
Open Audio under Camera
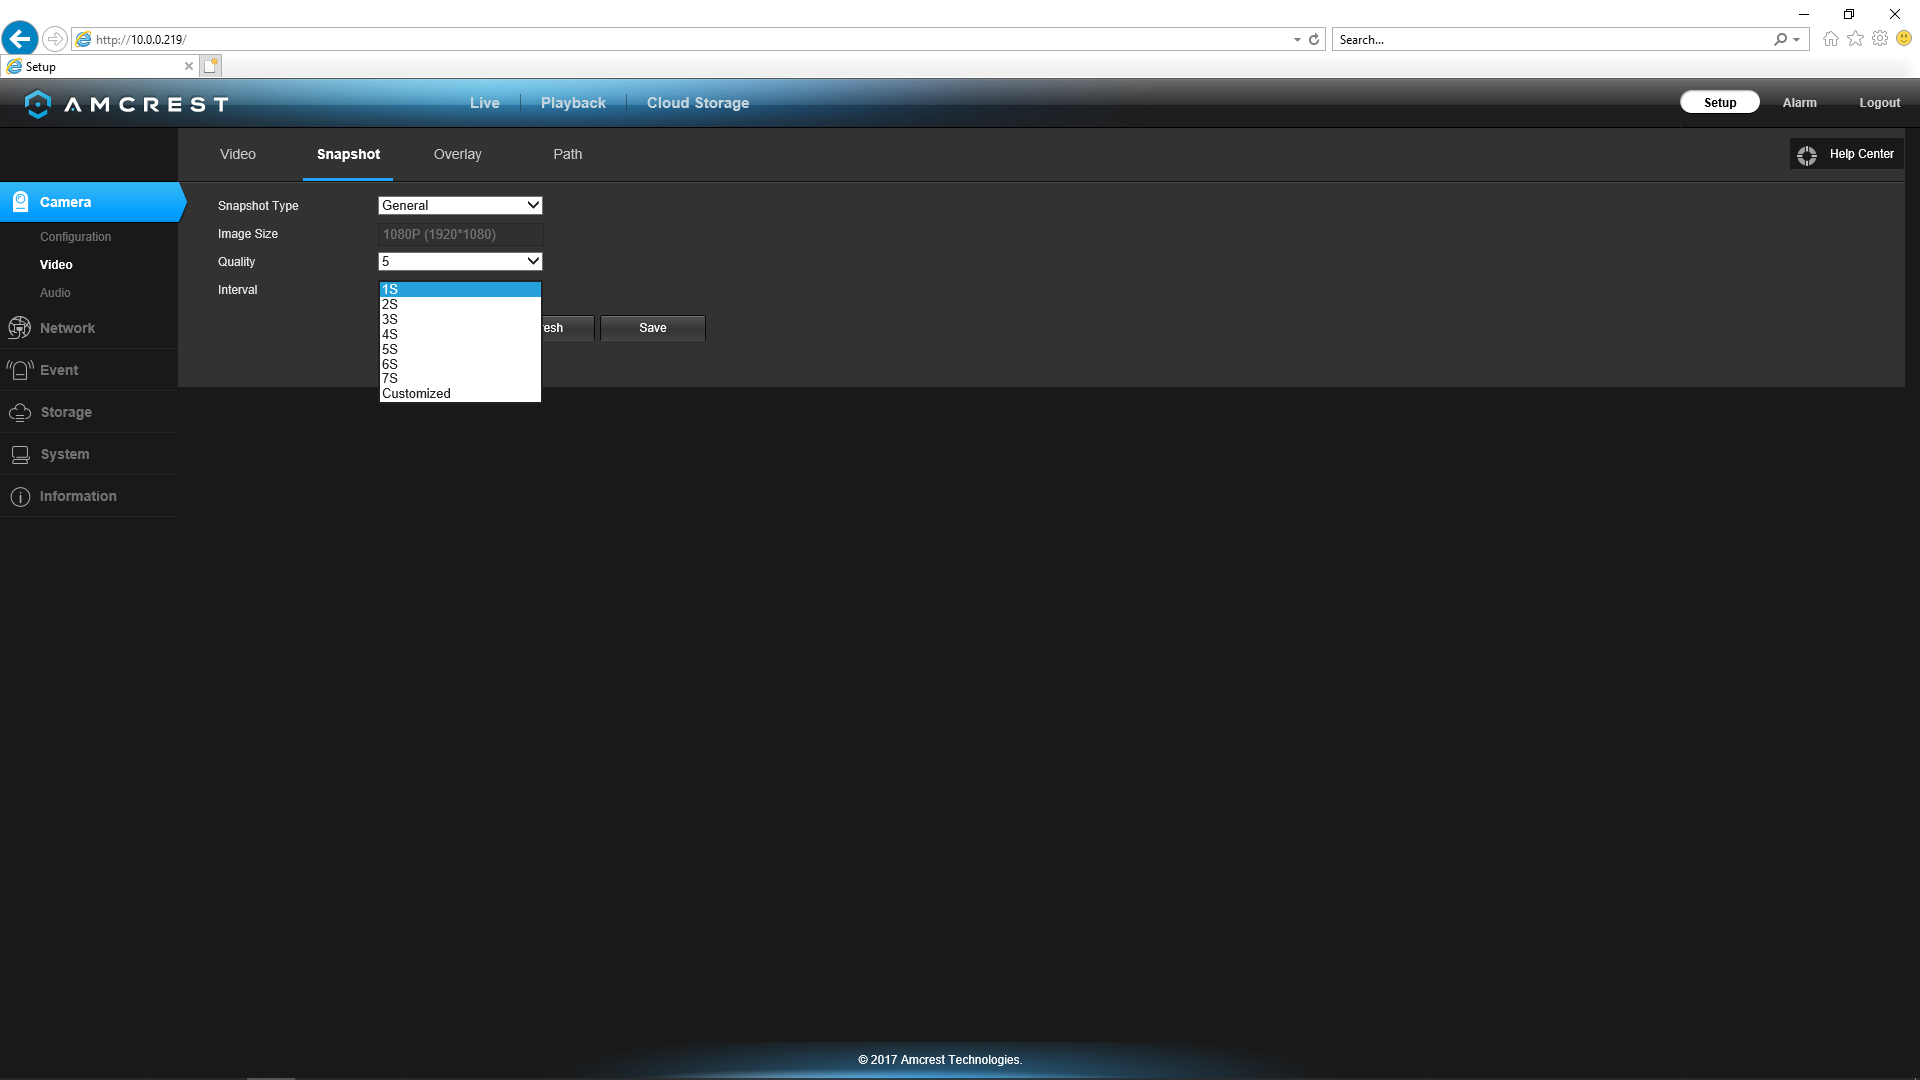[x=55, y=293]
